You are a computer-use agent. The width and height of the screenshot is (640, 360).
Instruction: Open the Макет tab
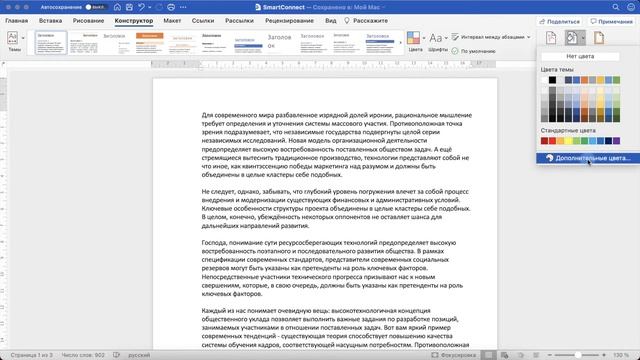pyautogui.click(x=172, y=20)
